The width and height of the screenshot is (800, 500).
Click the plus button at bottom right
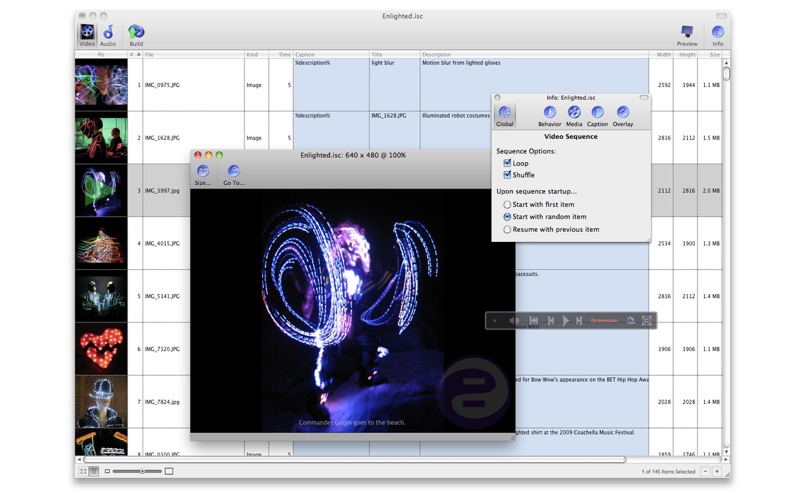pyautogui.click(x=717, y=471)
